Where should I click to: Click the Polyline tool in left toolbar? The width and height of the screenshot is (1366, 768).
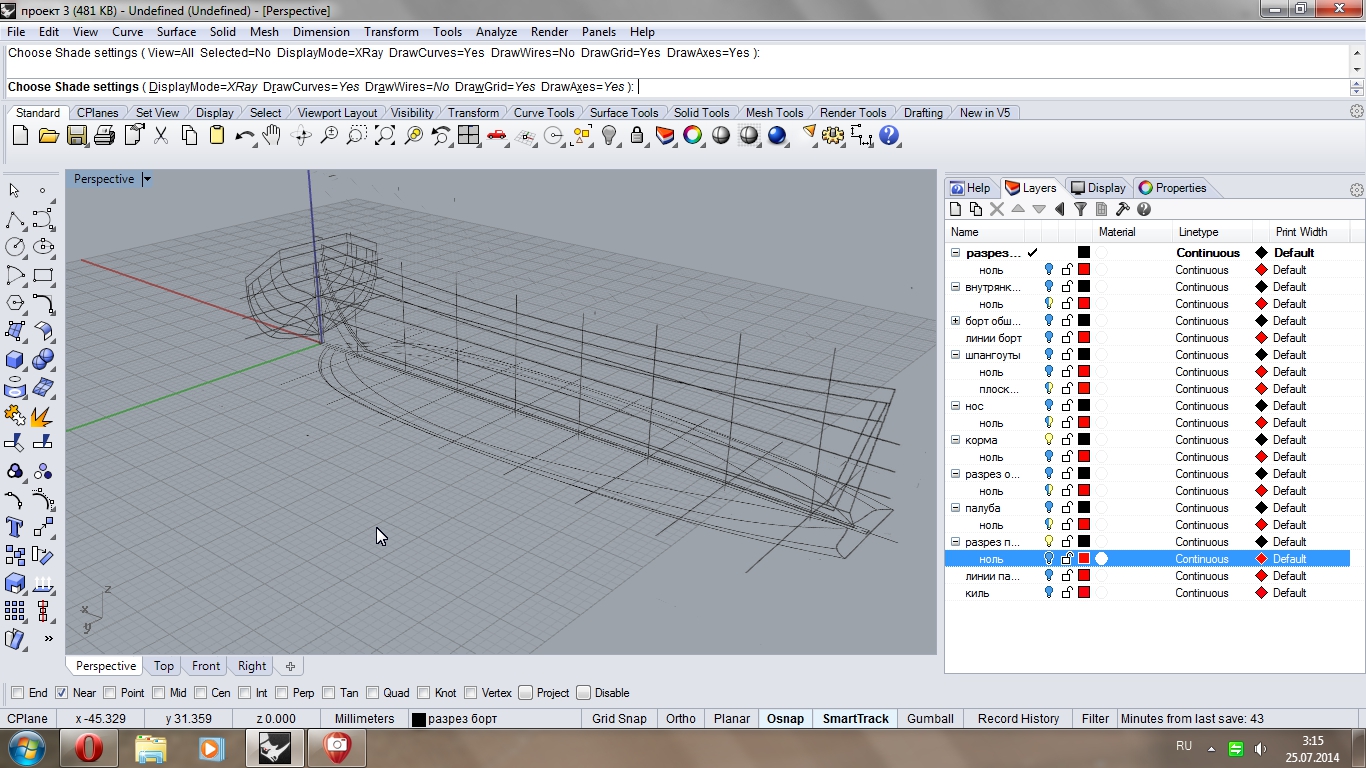[15, 219]
